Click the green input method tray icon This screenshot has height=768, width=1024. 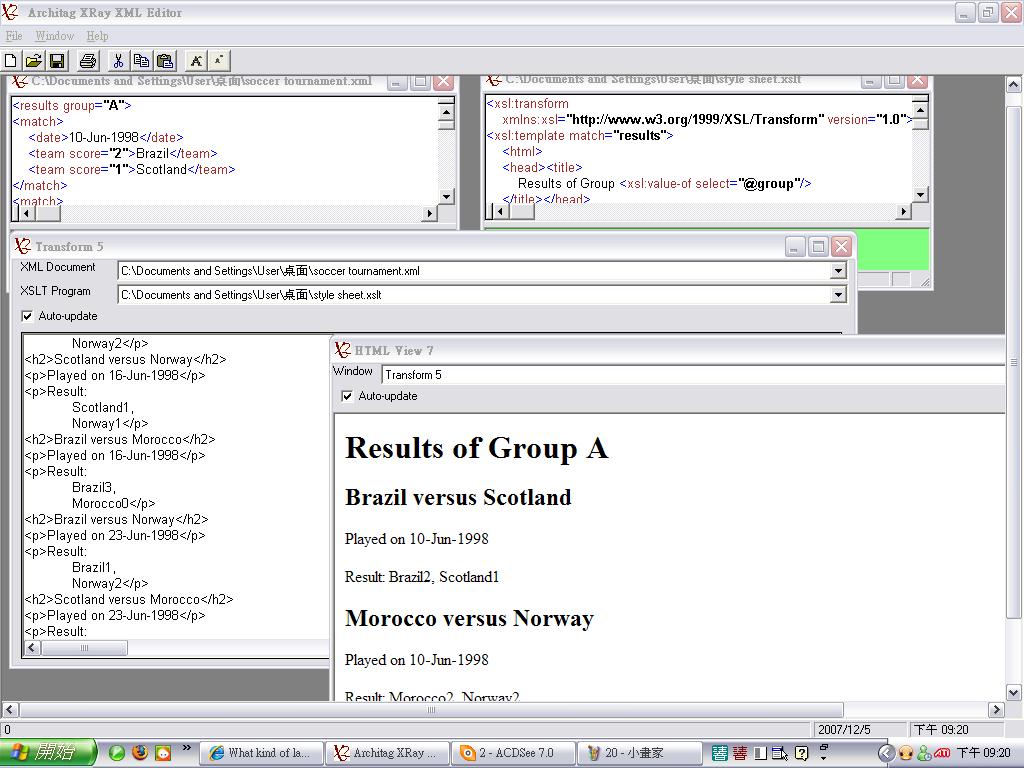(x=720, y=753)
